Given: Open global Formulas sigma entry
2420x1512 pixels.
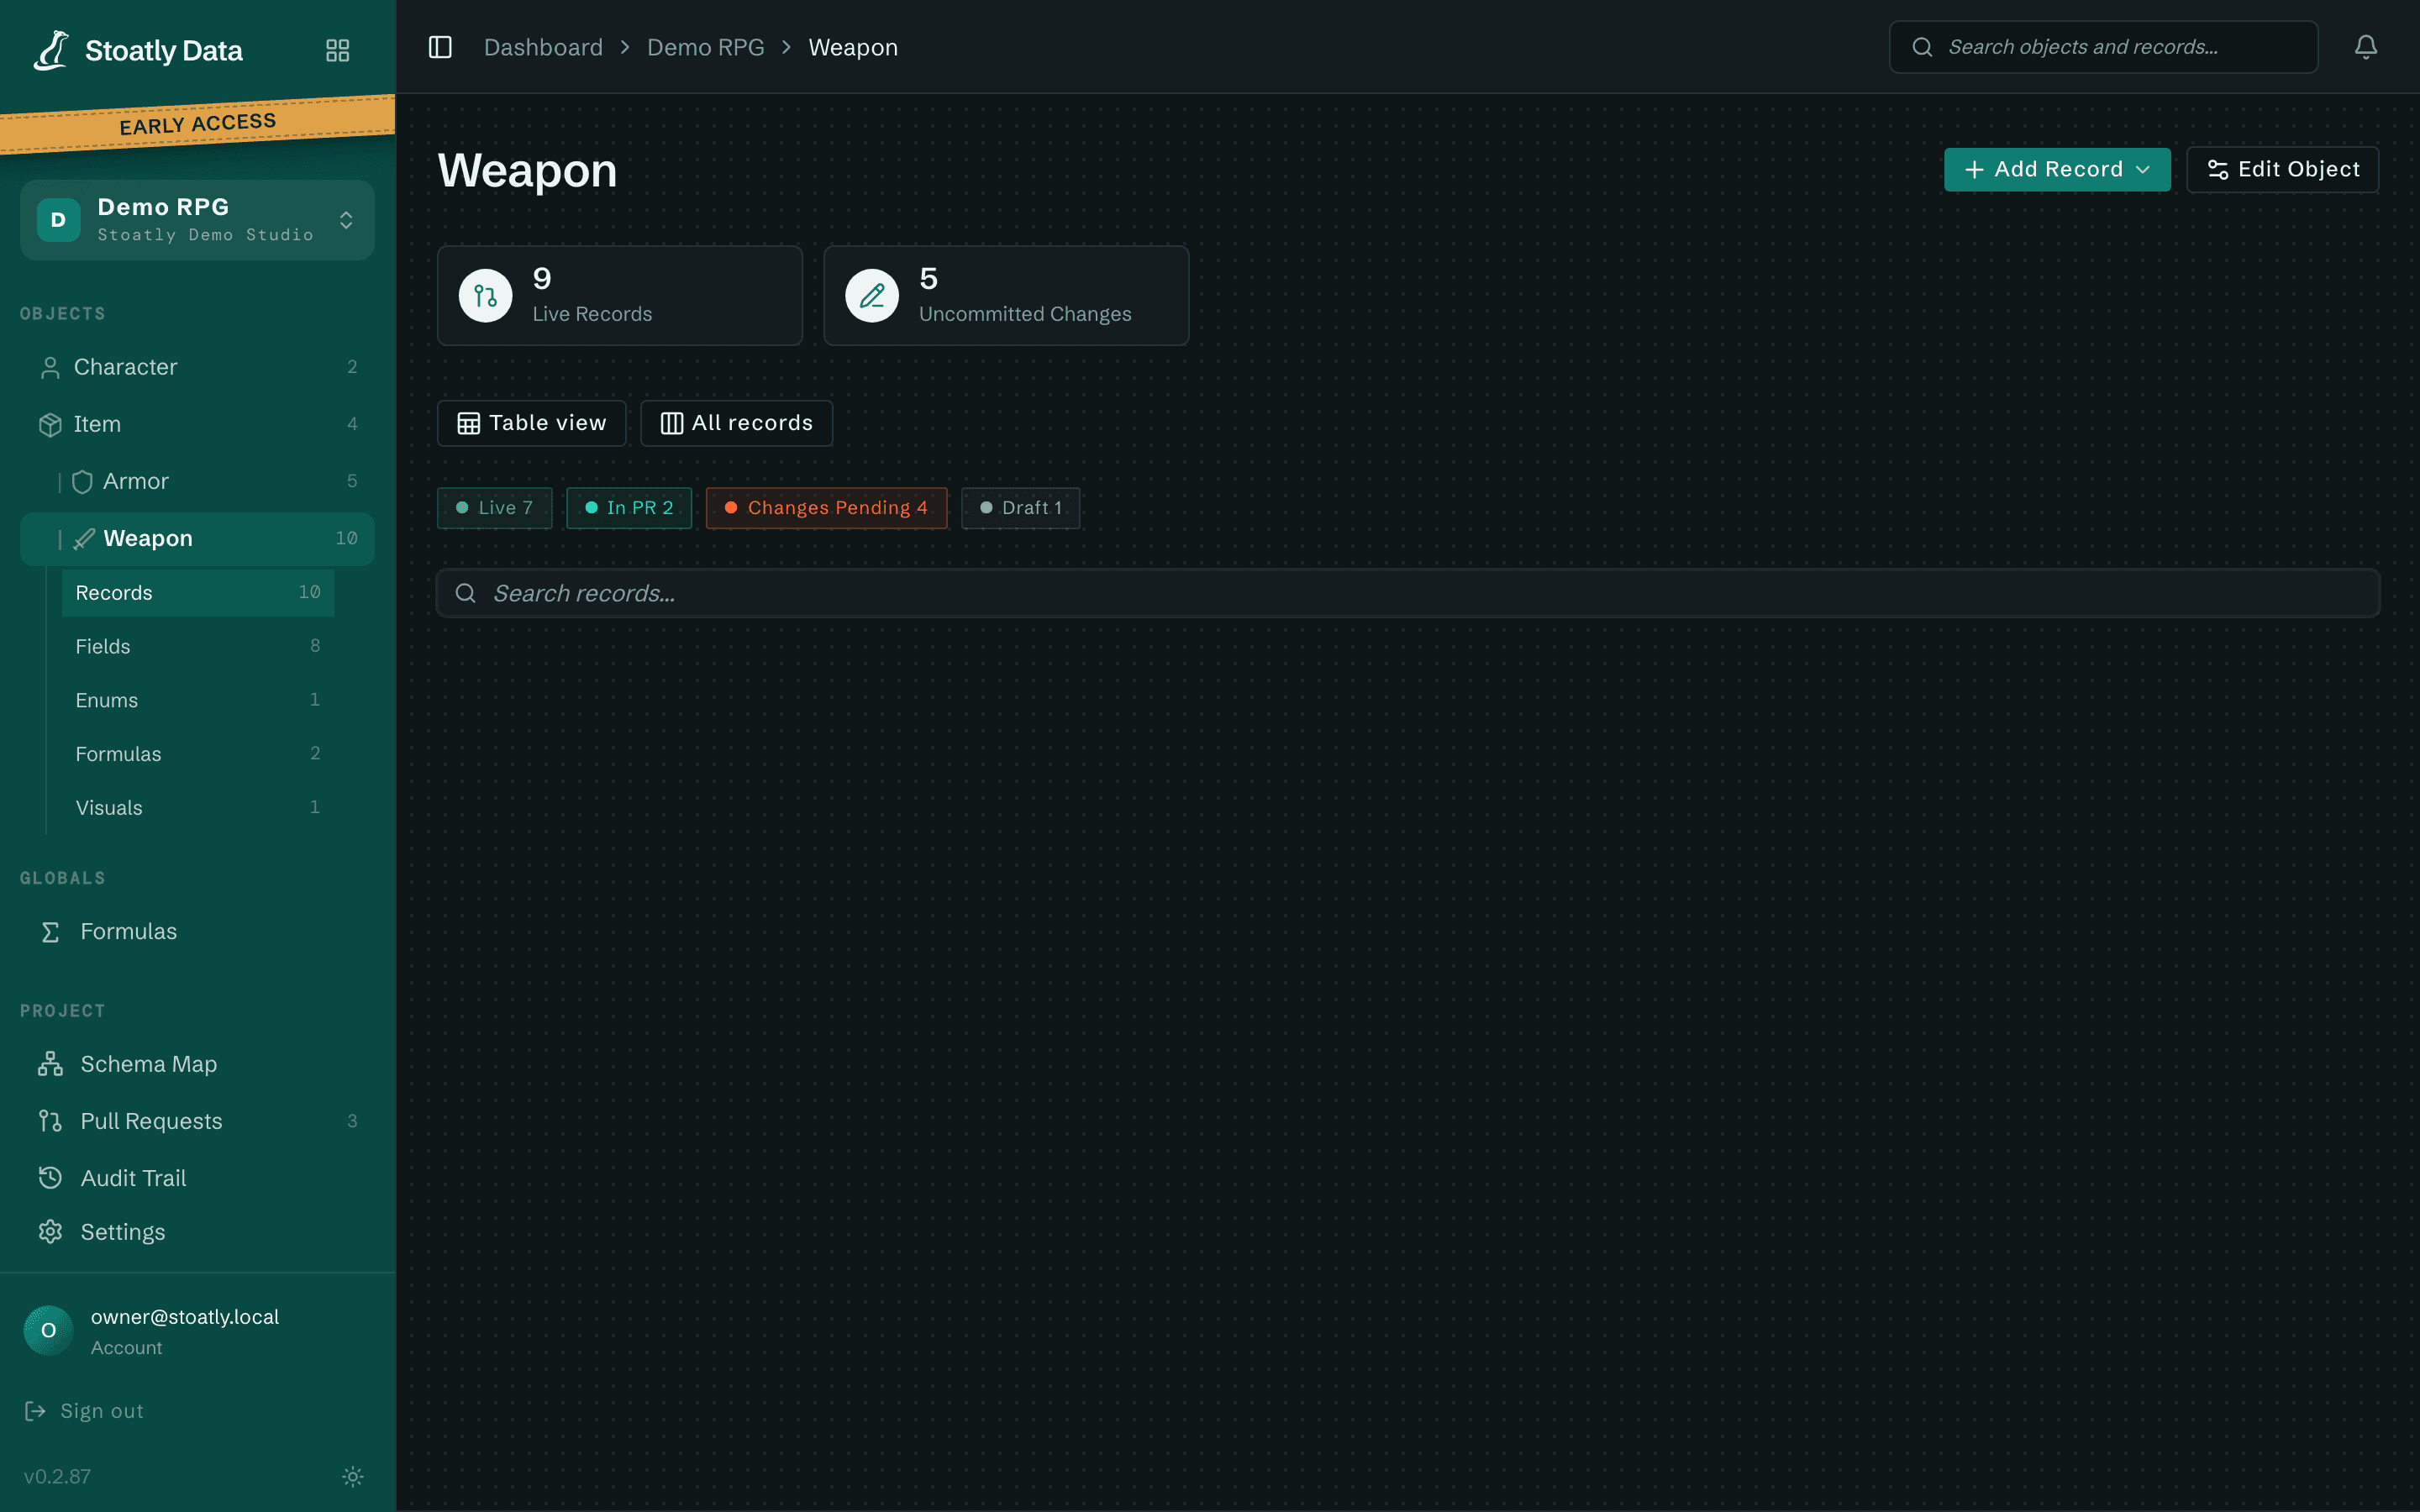Looking at the screenshot, I should 197,931.
